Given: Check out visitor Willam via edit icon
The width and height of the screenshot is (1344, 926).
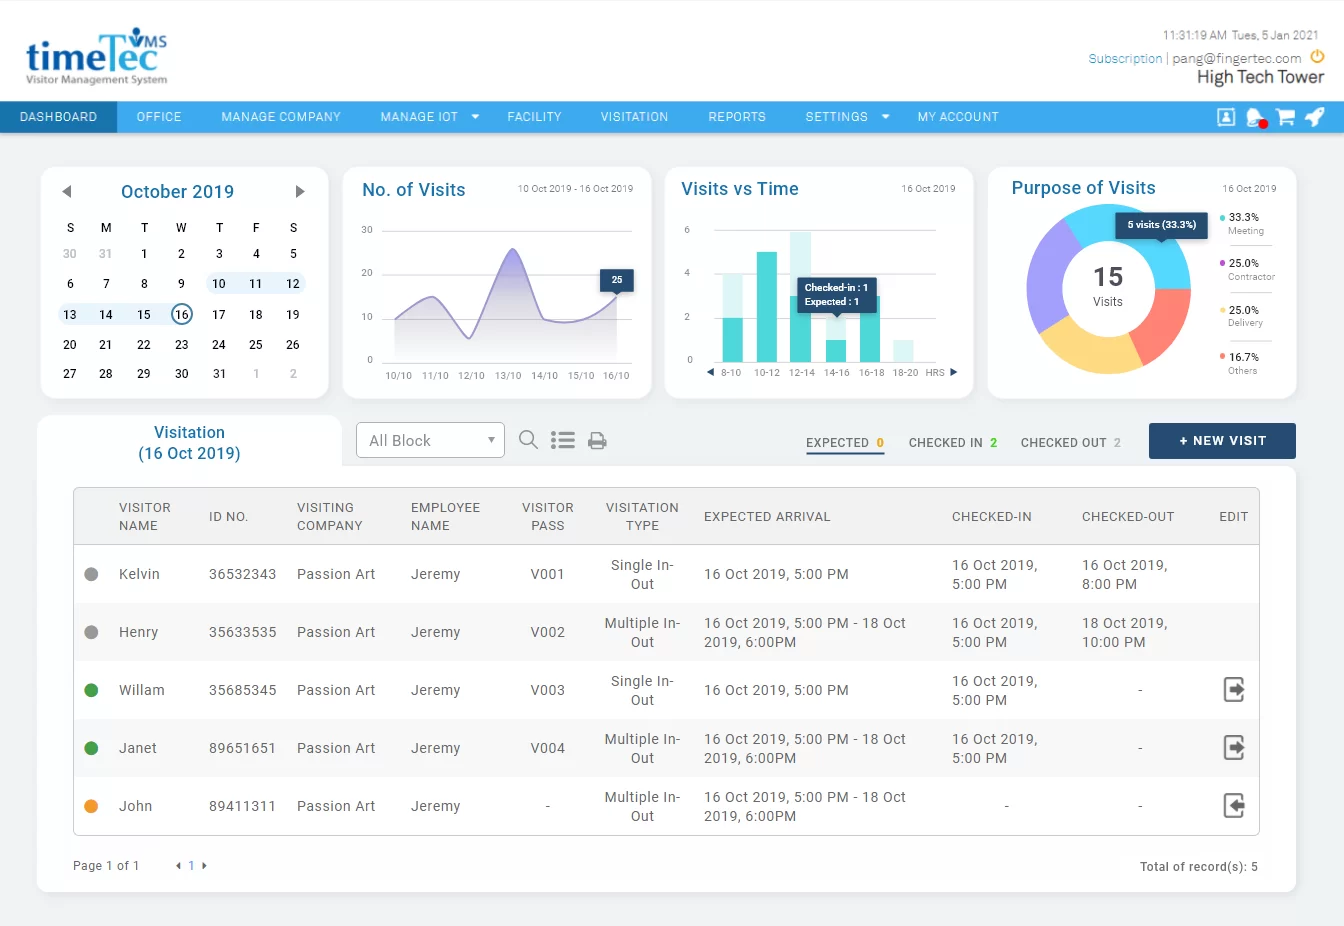Looking at the screenshot, I should point(1234,690).
